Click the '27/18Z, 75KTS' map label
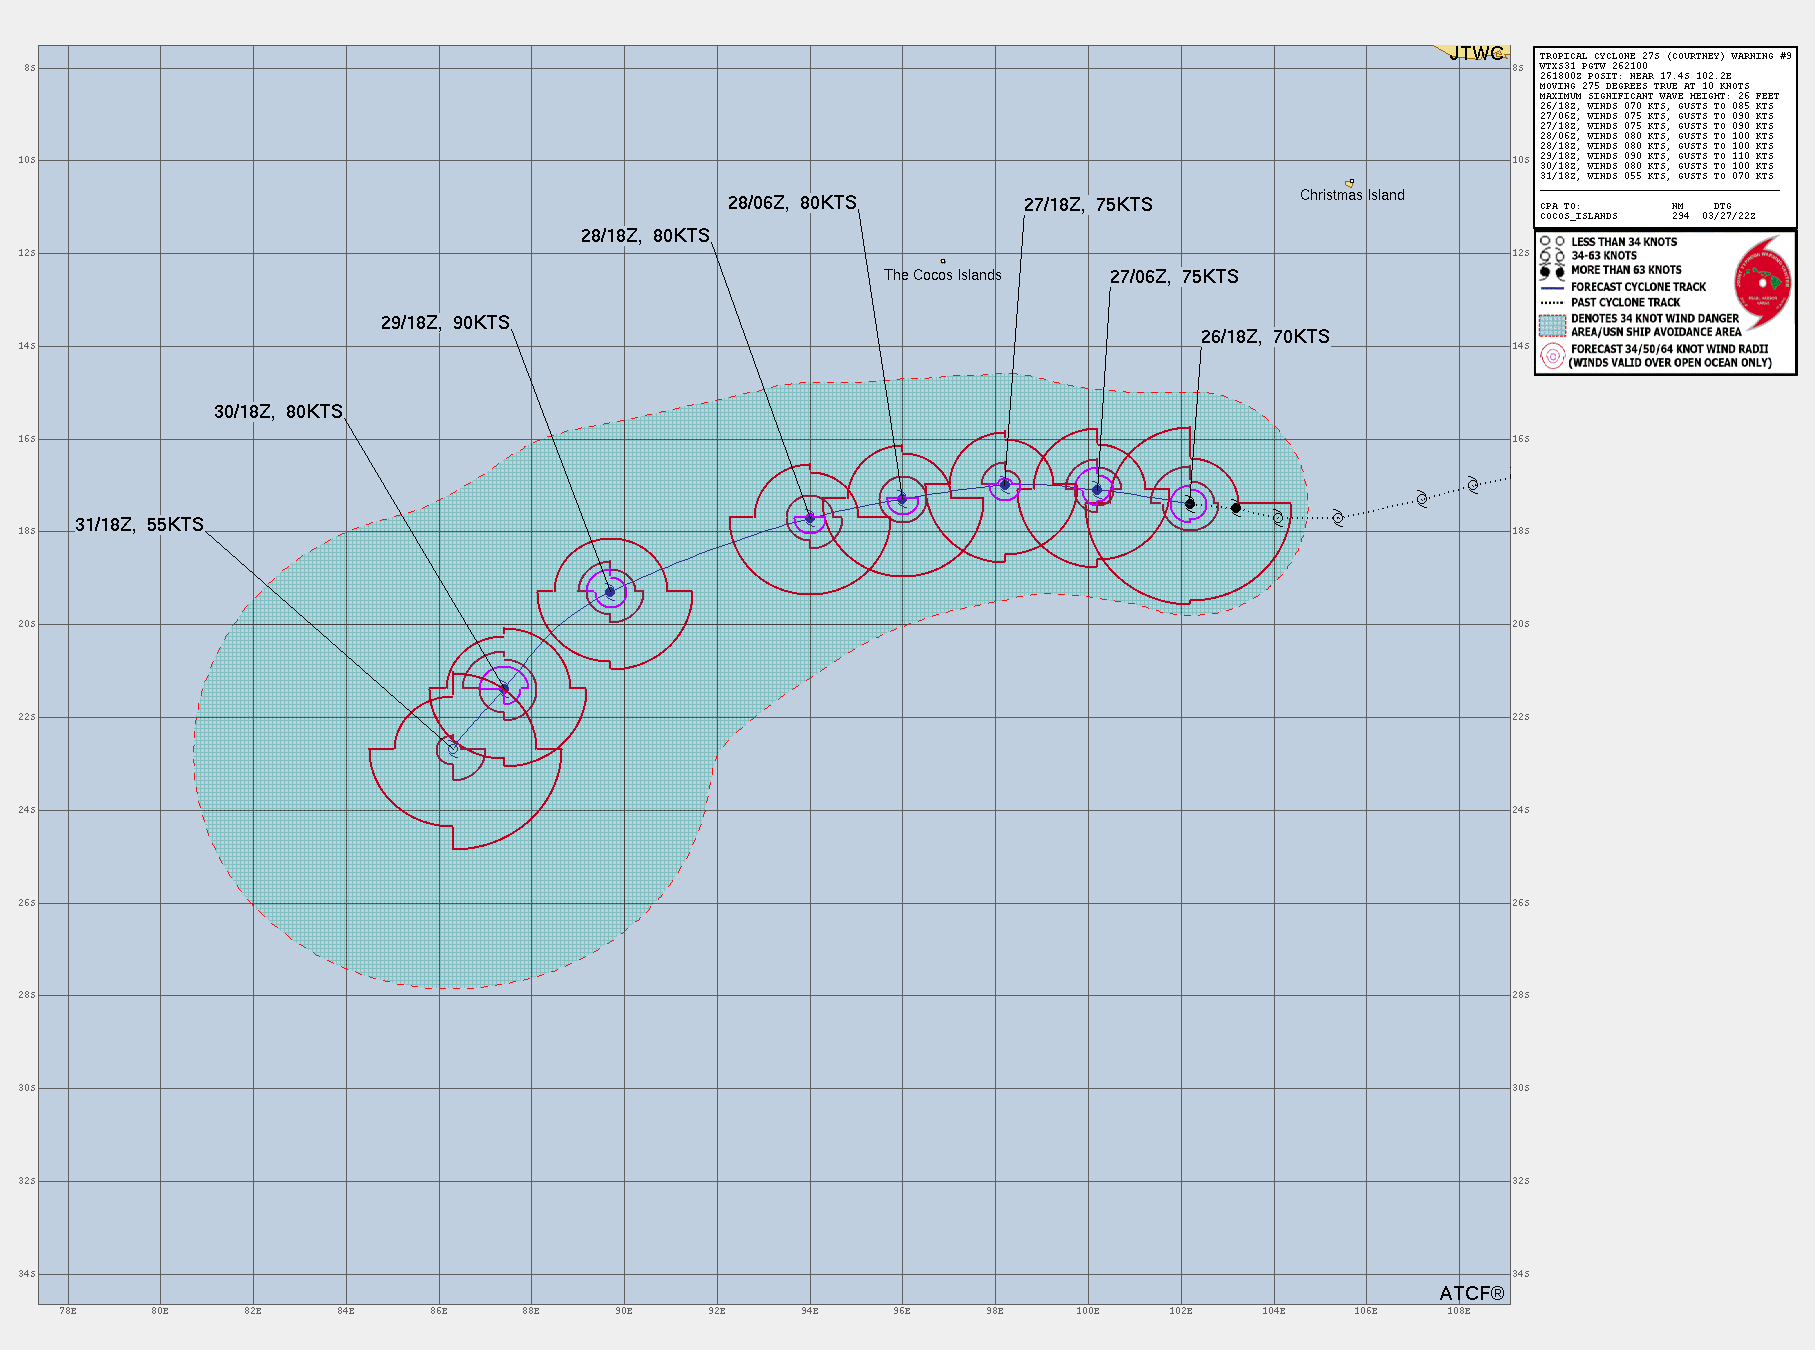The height and width of the screenshot is (1350, 1815). click(x=1088, y=205)
